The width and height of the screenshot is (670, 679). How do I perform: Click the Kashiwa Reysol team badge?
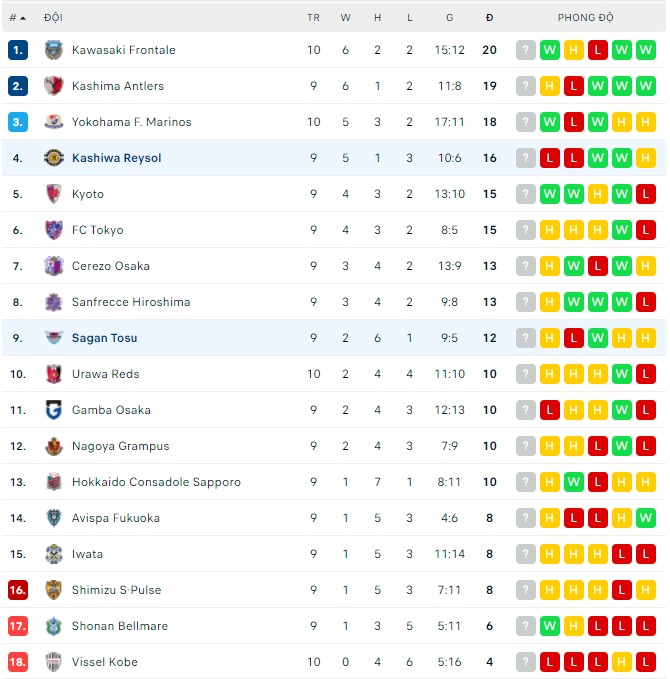click(x=54, y=158)
